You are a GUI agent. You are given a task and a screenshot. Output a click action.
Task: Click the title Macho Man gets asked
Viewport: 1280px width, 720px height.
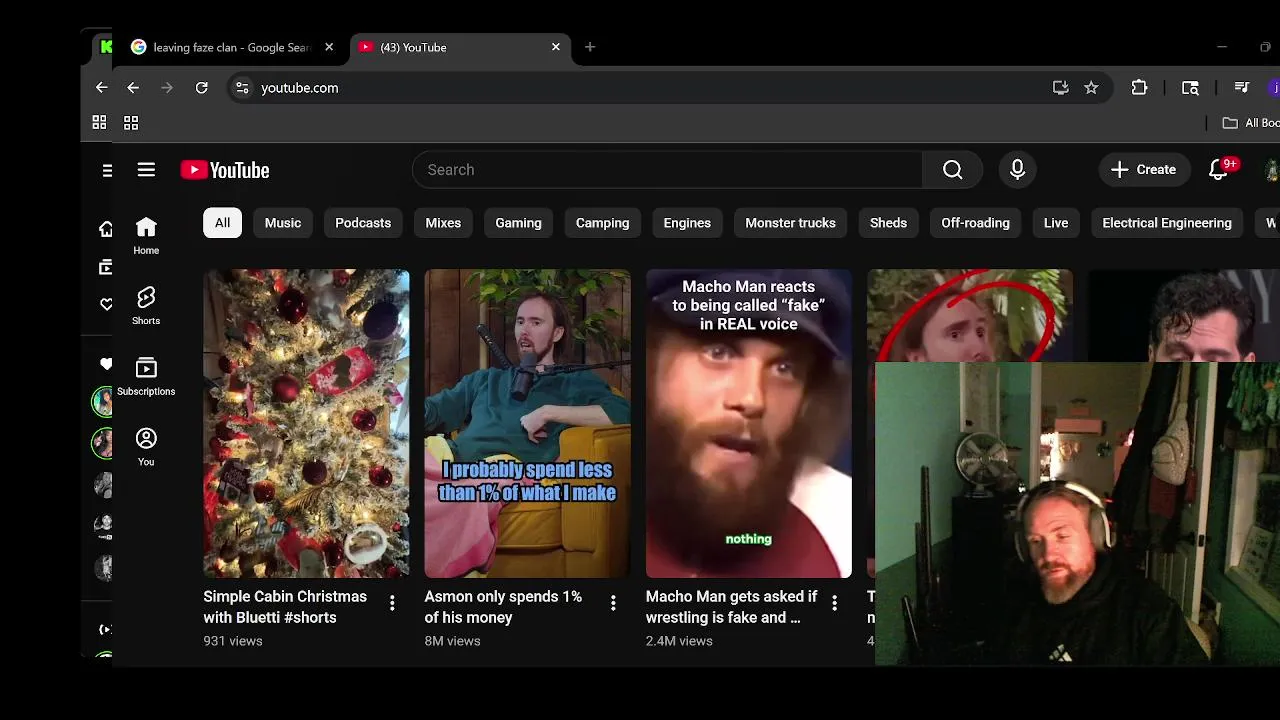coord(731,607)
